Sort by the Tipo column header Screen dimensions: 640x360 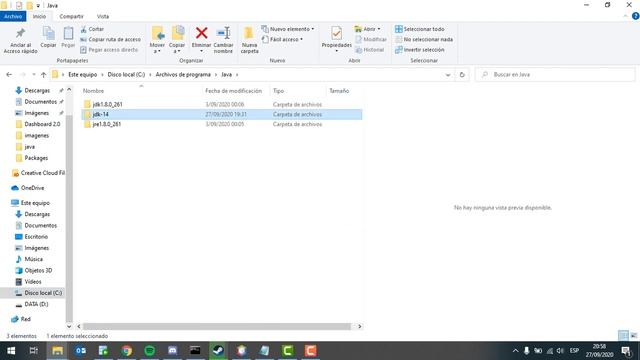pos(278,91)
